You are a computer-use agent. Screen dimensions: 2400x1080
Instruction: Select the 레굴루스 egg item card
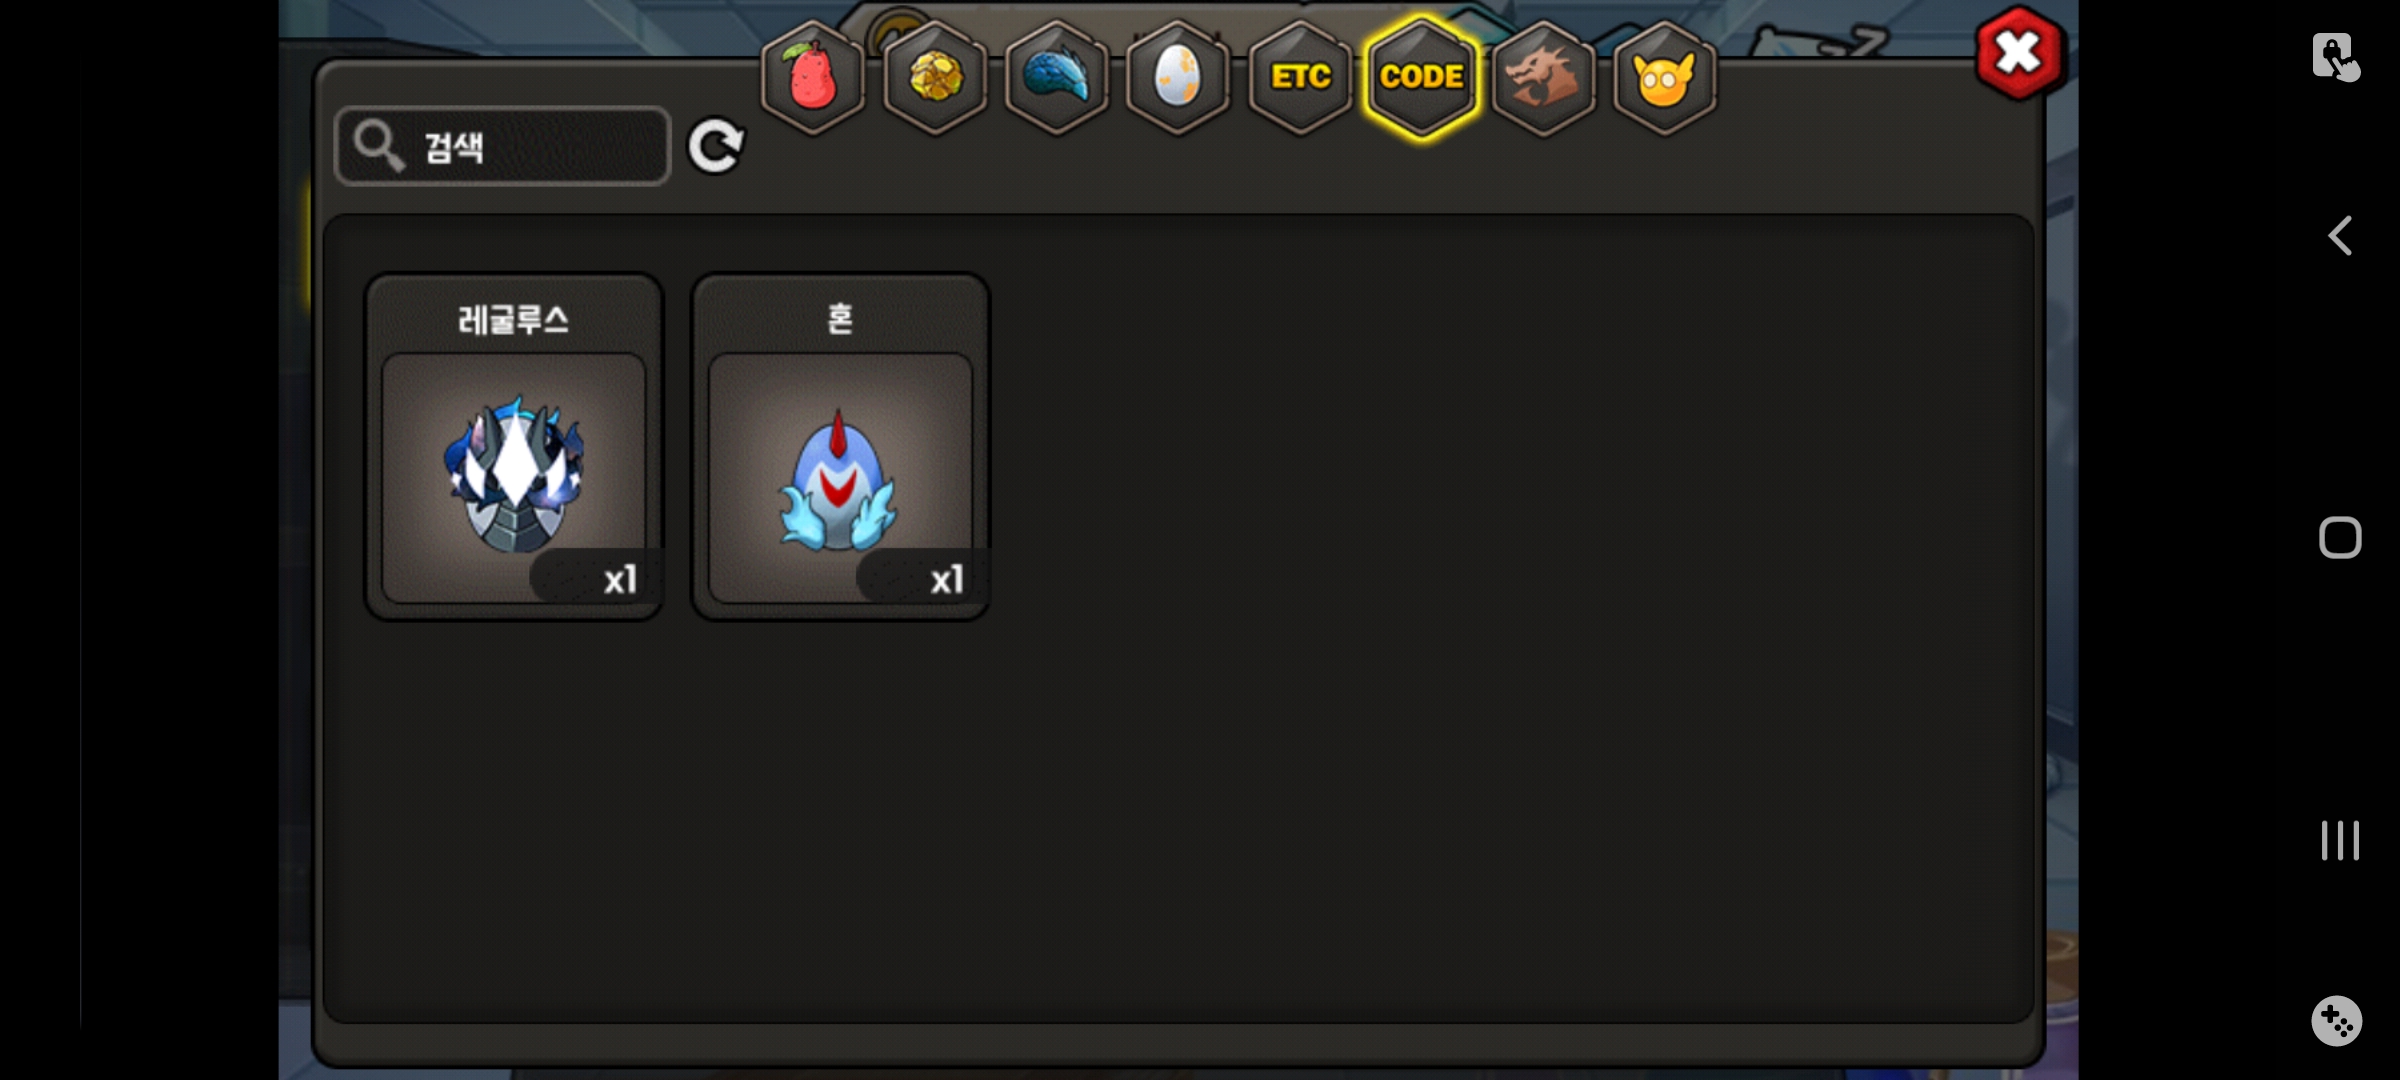[x=514, y=447]
